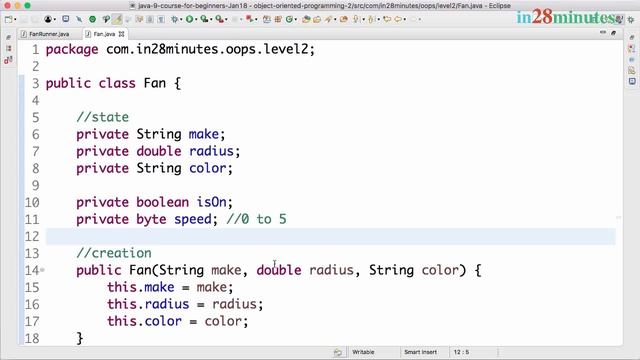Viewport: 640px width, 360px height.
Task: Click 'this.radius' on line 16
Action: (148, 304)
